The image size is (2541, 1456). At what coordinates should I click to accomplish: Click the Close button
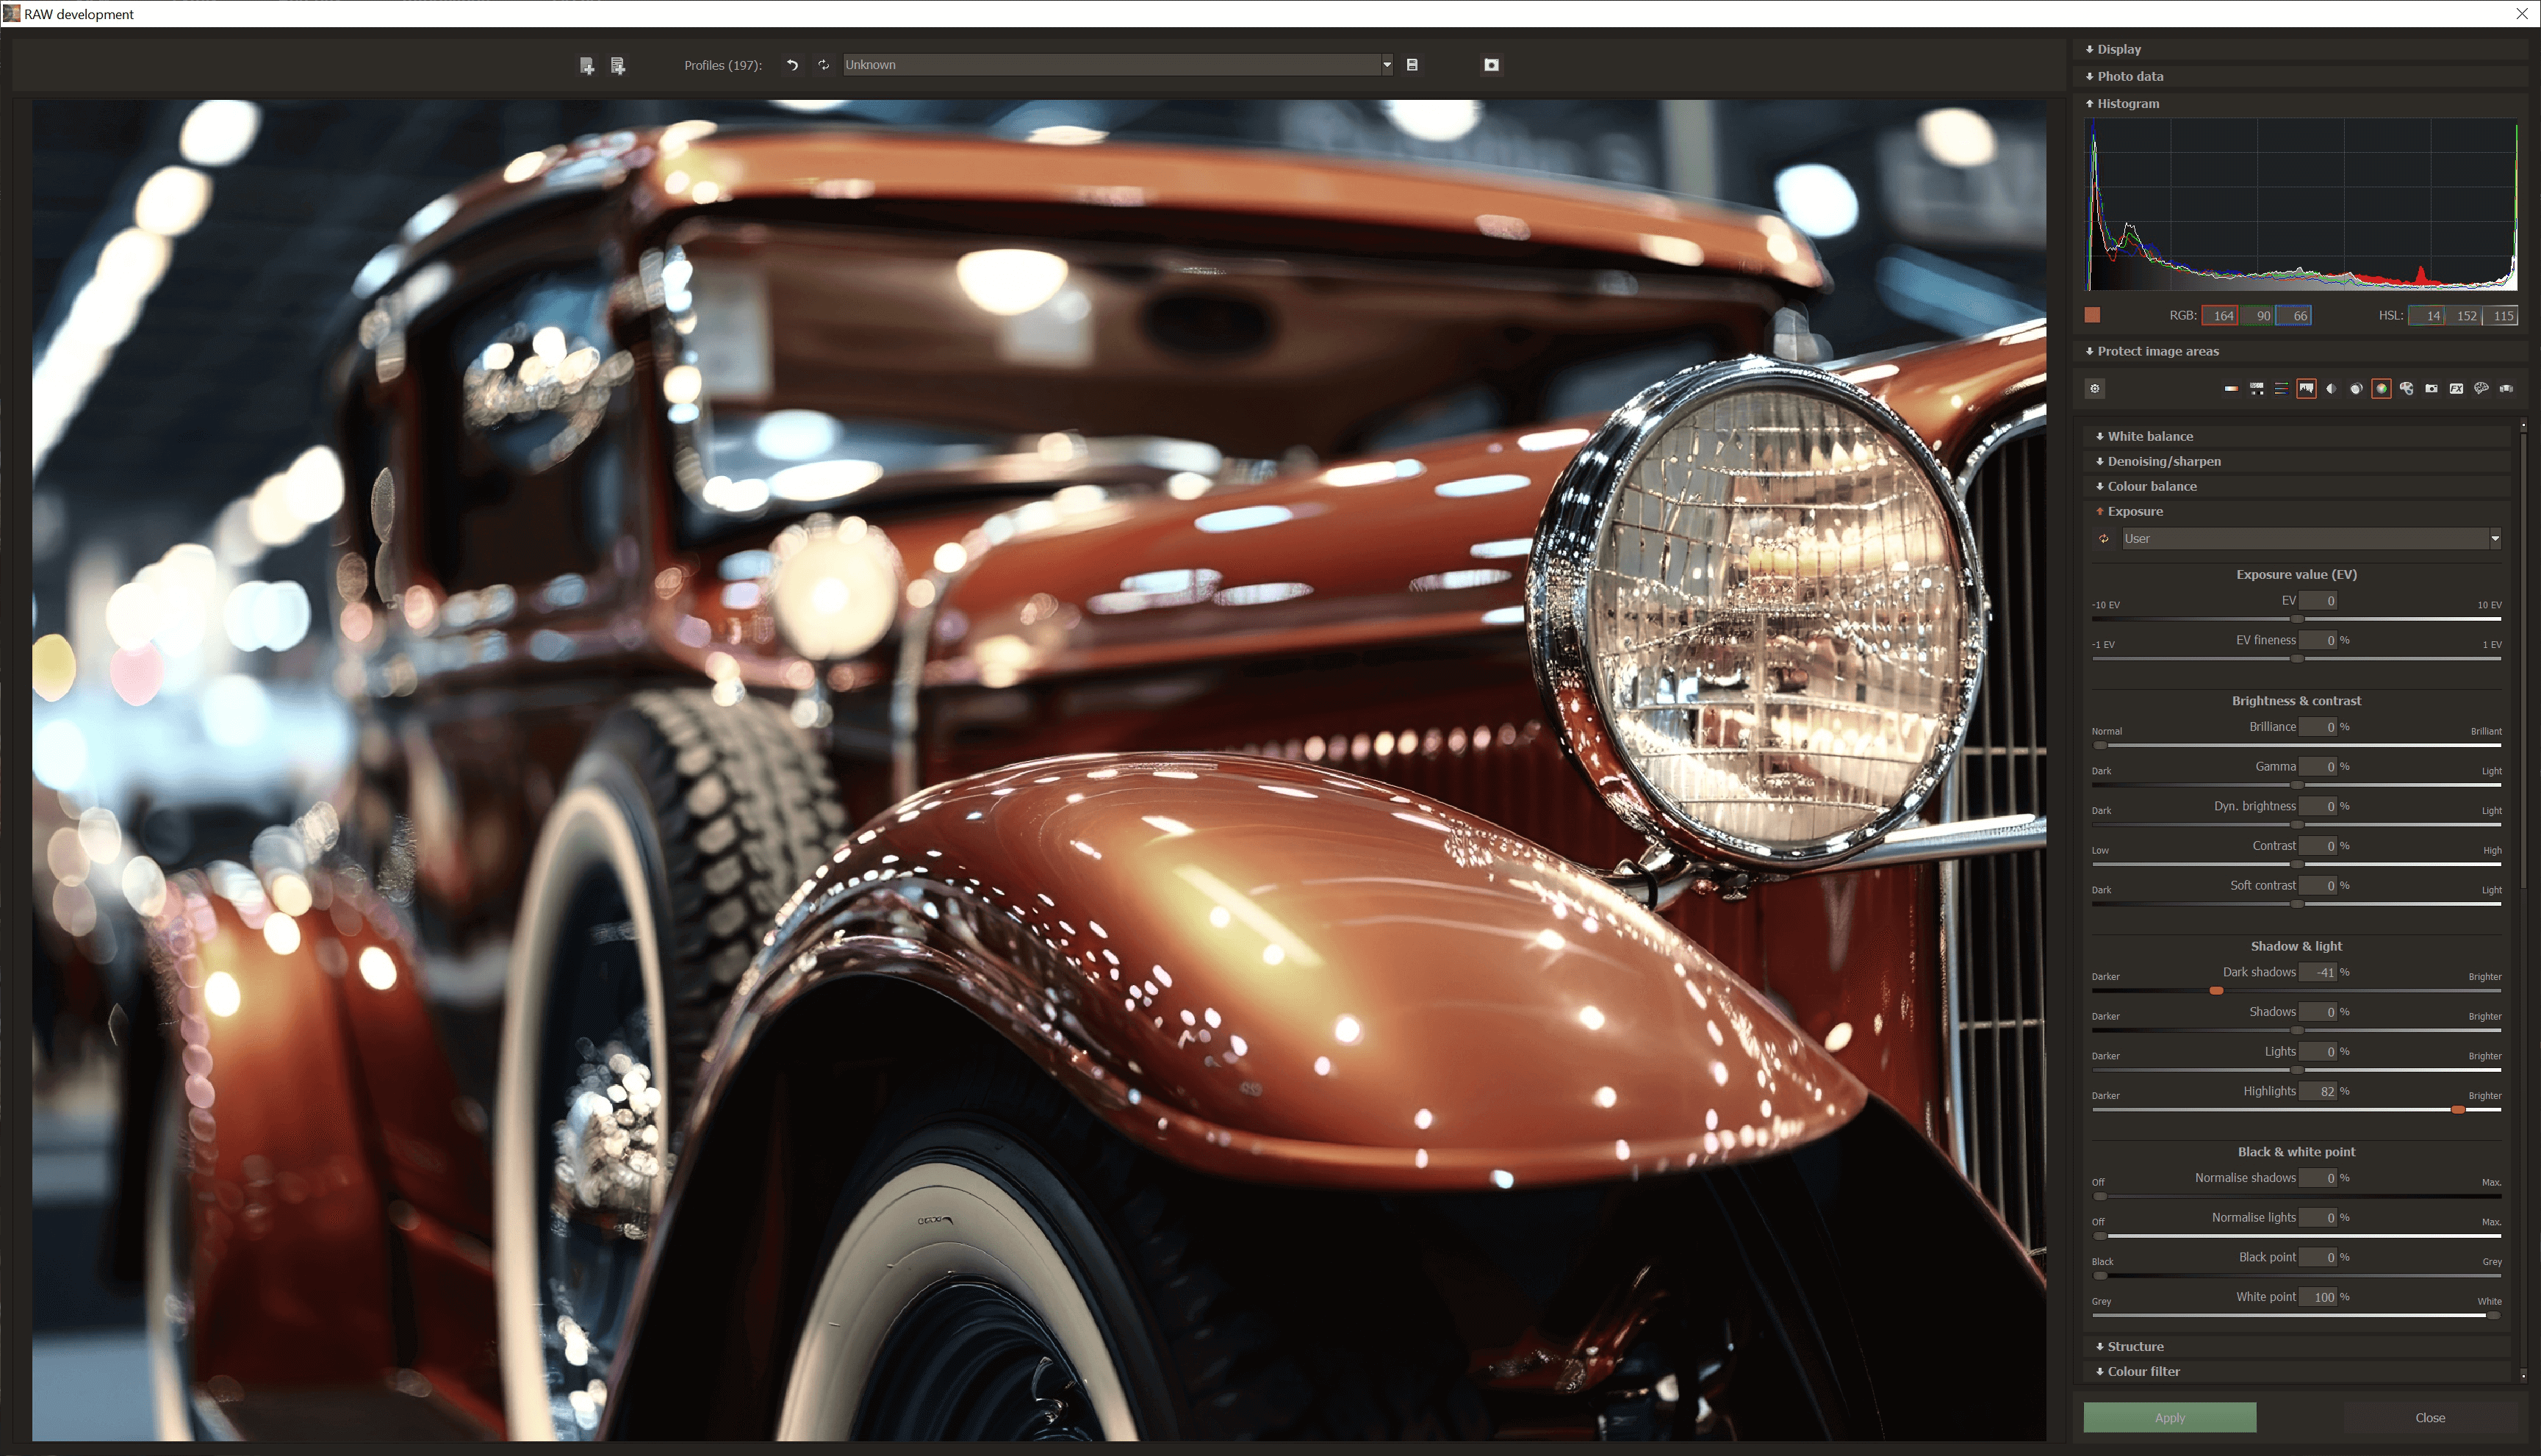(2429, 1417)
